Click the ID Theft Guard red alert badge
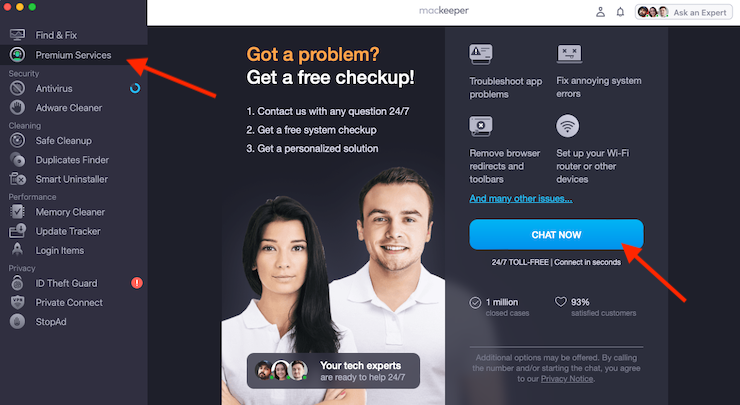Image resolution: width=740 pixels, height=405 pixels. [x=137, y=283]
